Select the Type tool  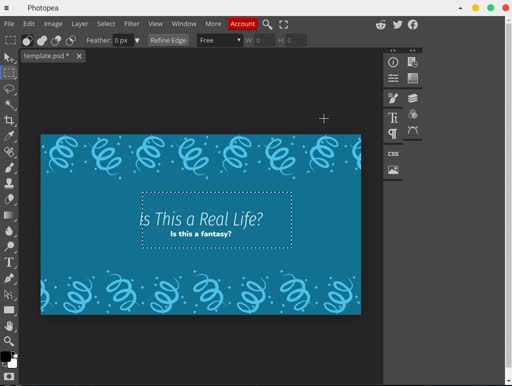(x=9, y=262)
